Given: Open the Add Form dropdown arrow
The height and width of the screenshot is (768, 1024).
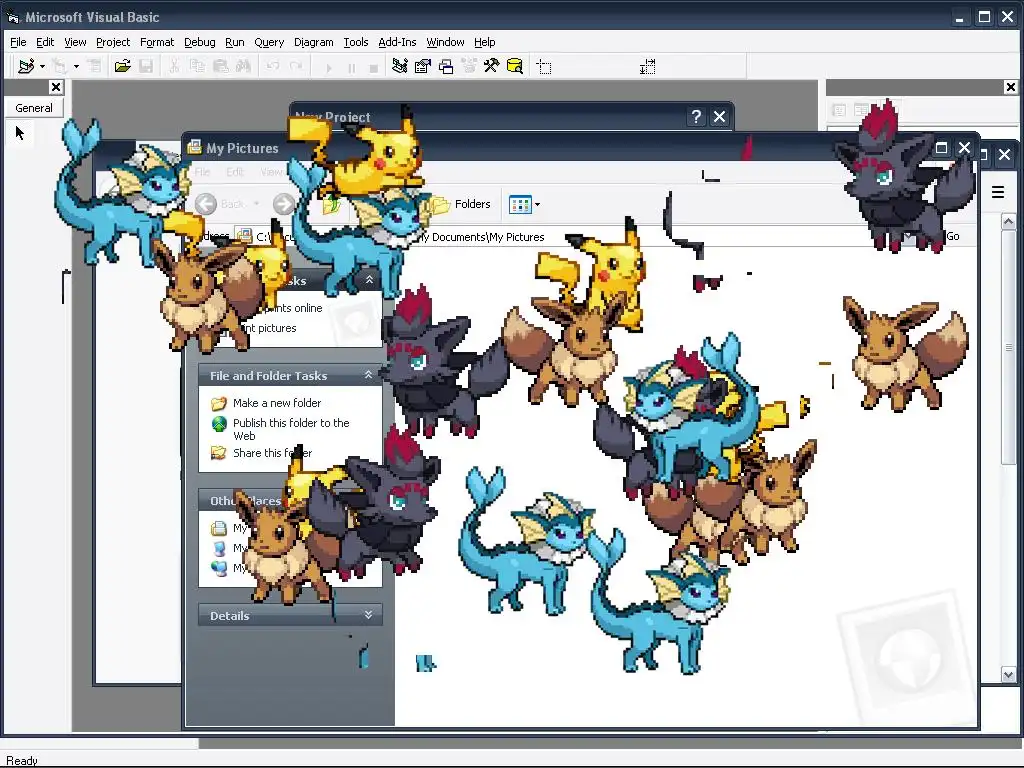Looking at the screenshot, I should pos(76,66).
